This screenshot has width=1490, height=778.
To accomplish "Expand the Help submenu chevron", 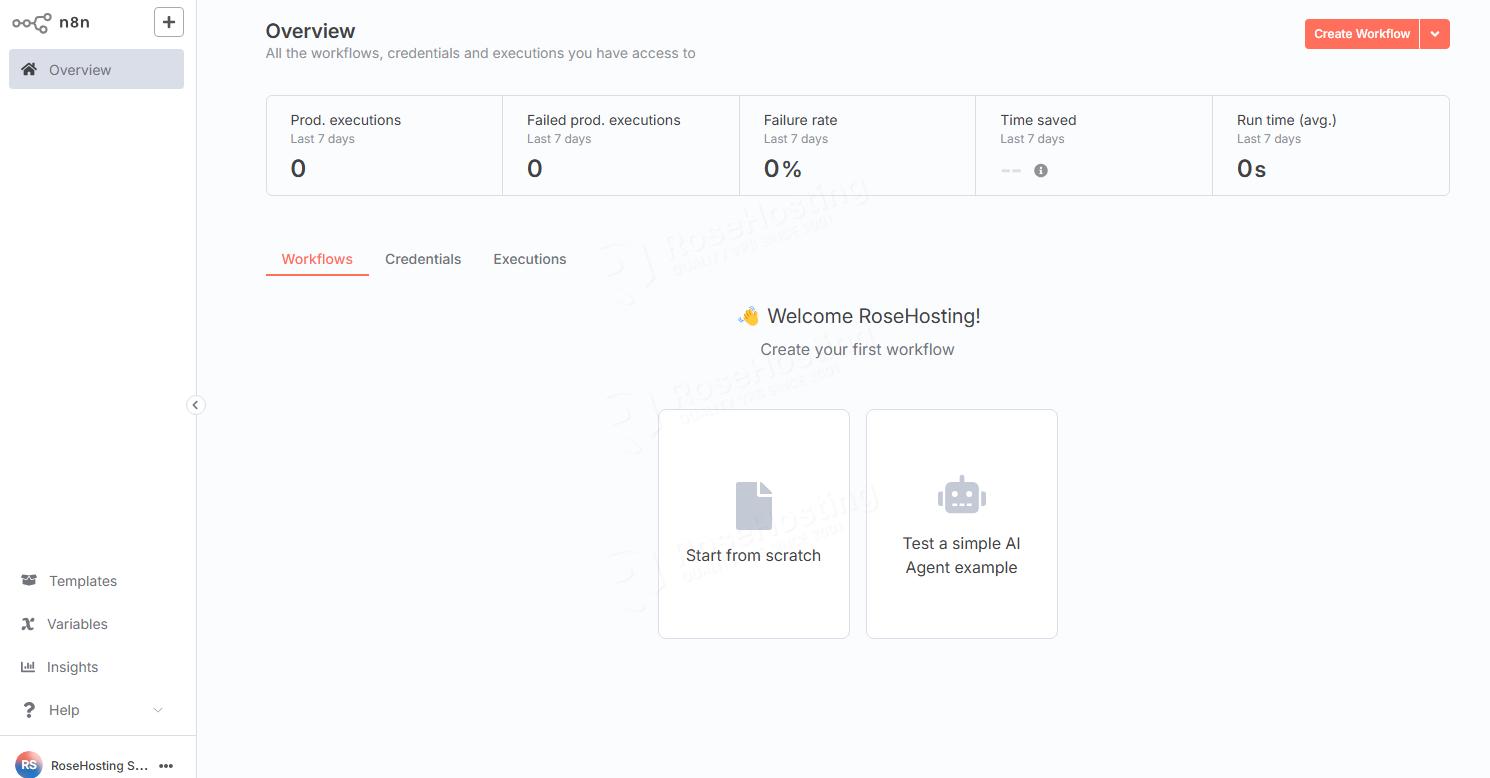I will tap(157, 710).
